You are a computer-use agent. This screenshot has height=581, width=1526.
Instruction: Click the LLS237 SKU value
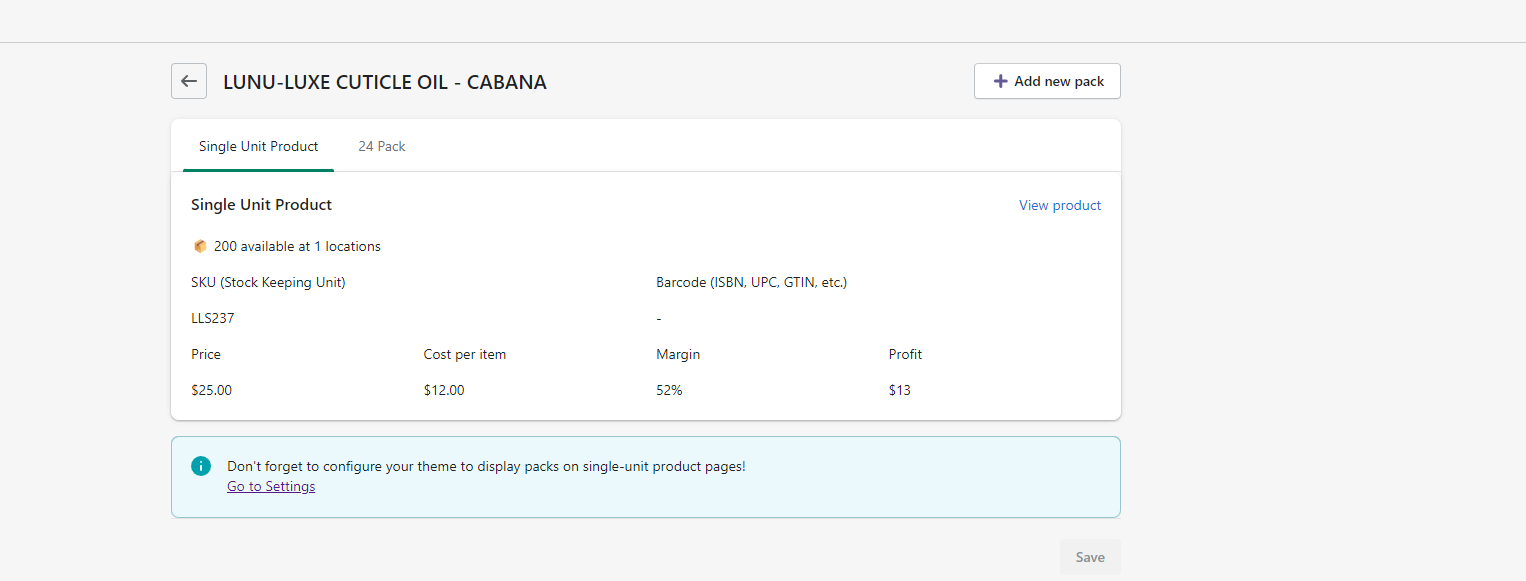213,318
